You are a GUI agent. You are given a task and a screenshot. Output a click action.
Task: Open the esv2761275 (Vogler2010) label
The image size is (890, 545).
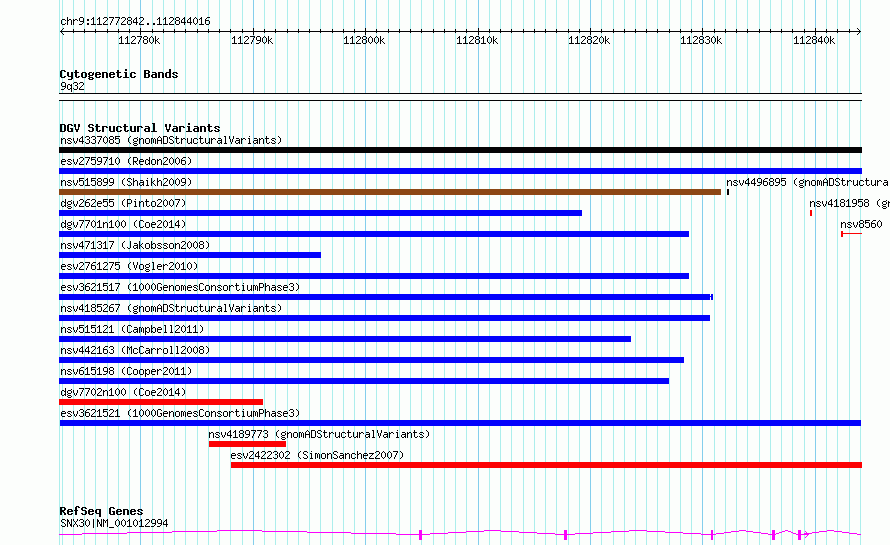coord(129,266)
